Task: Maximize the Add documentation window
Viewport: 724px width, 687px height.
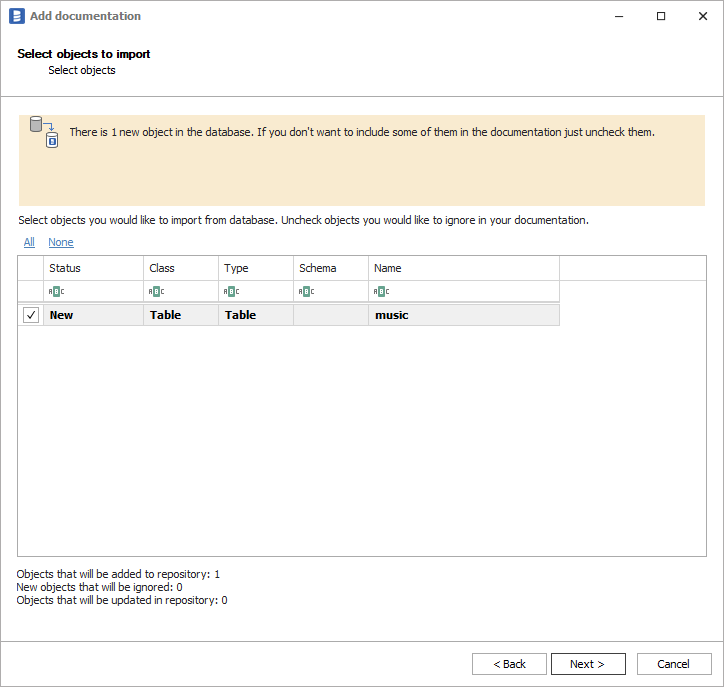Action: pyautogui.click(x=661, y=16)
